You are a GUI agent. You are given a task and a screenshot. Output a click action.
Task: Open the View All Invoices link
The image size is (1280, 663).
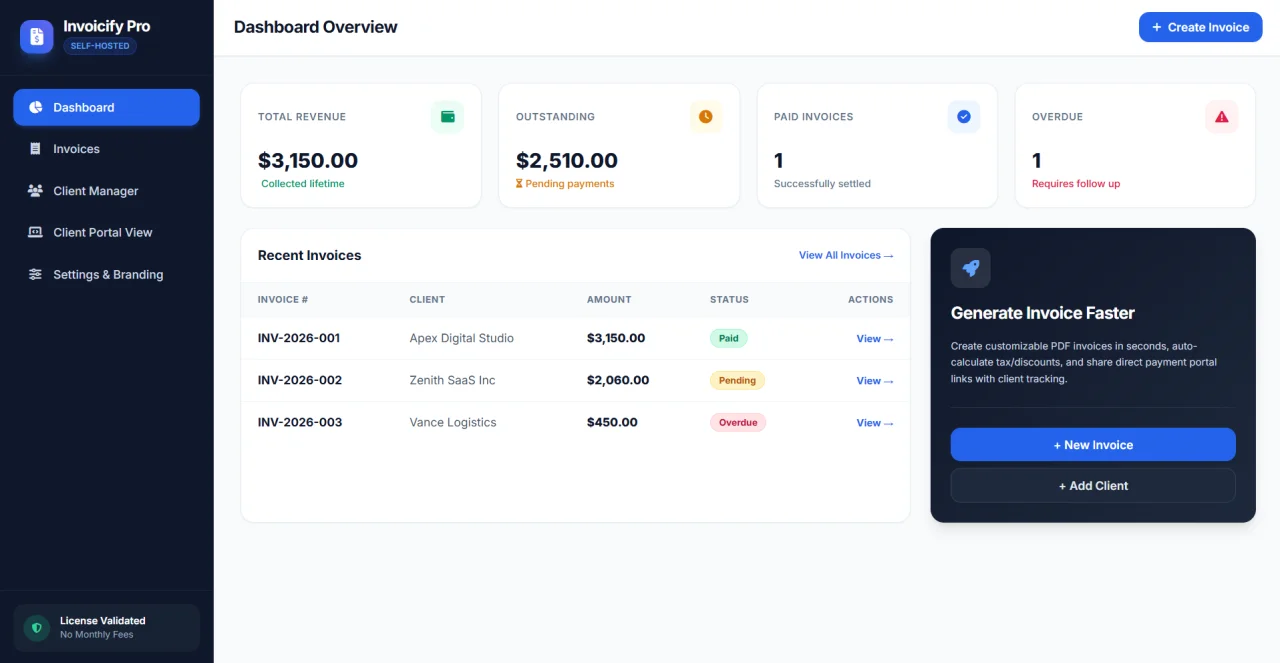pyautogui.click(x=846, y=255)
